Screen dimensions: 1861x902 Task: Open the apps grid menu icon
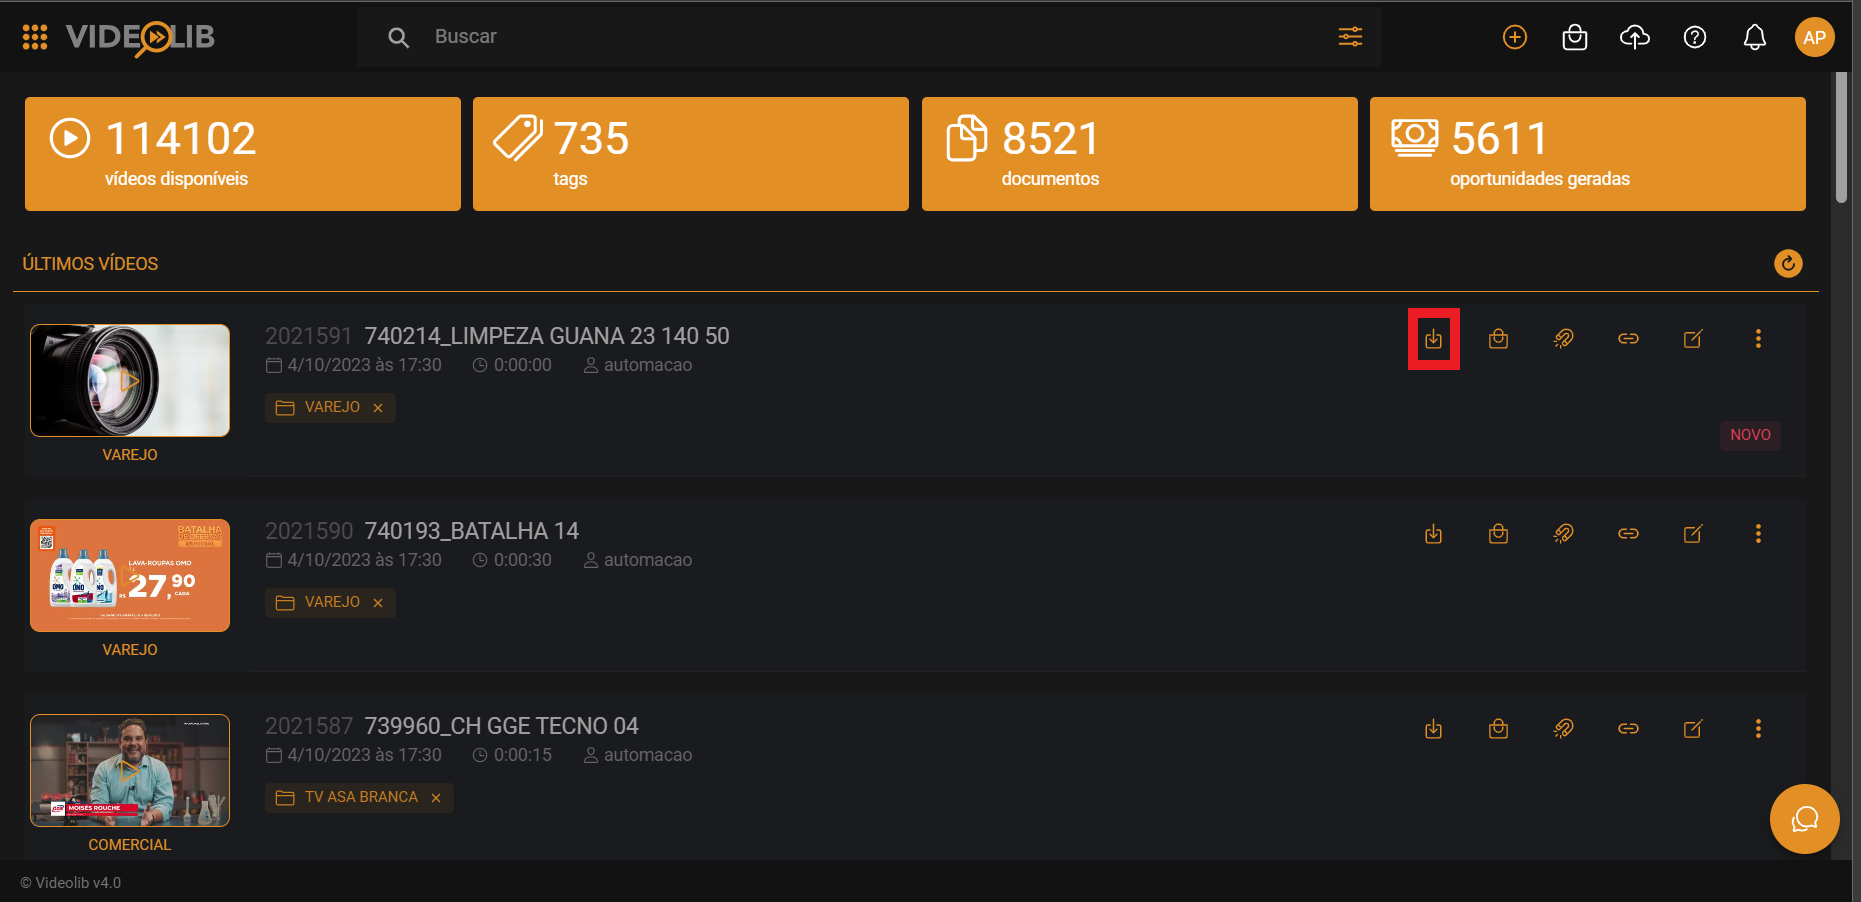tap(35, 37)
